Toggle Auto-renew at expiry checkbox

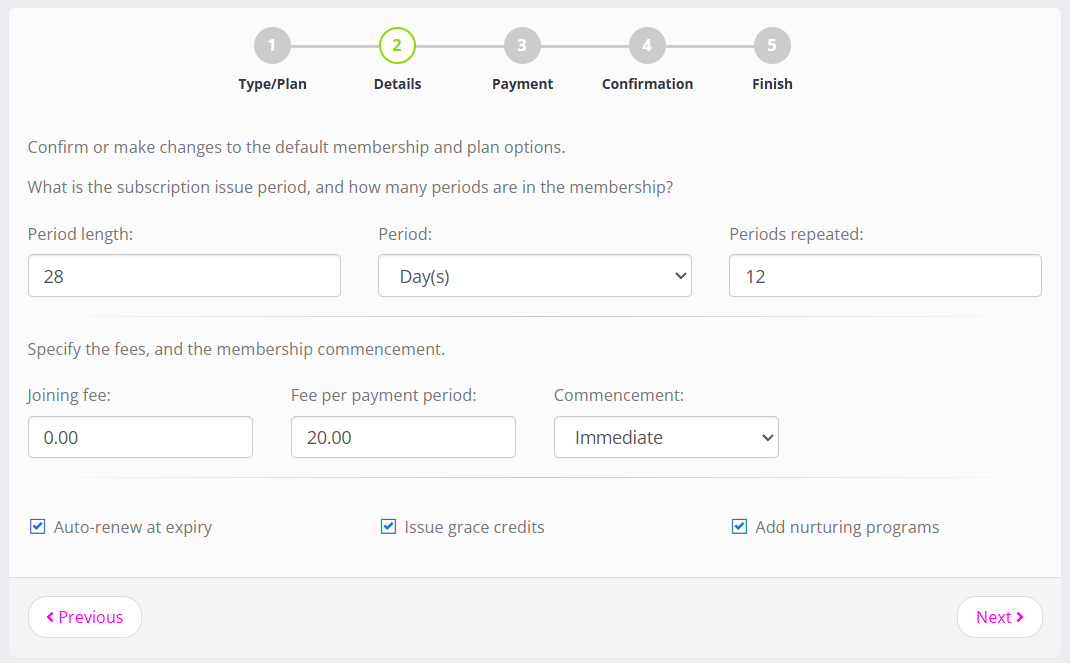click(38, 527)
